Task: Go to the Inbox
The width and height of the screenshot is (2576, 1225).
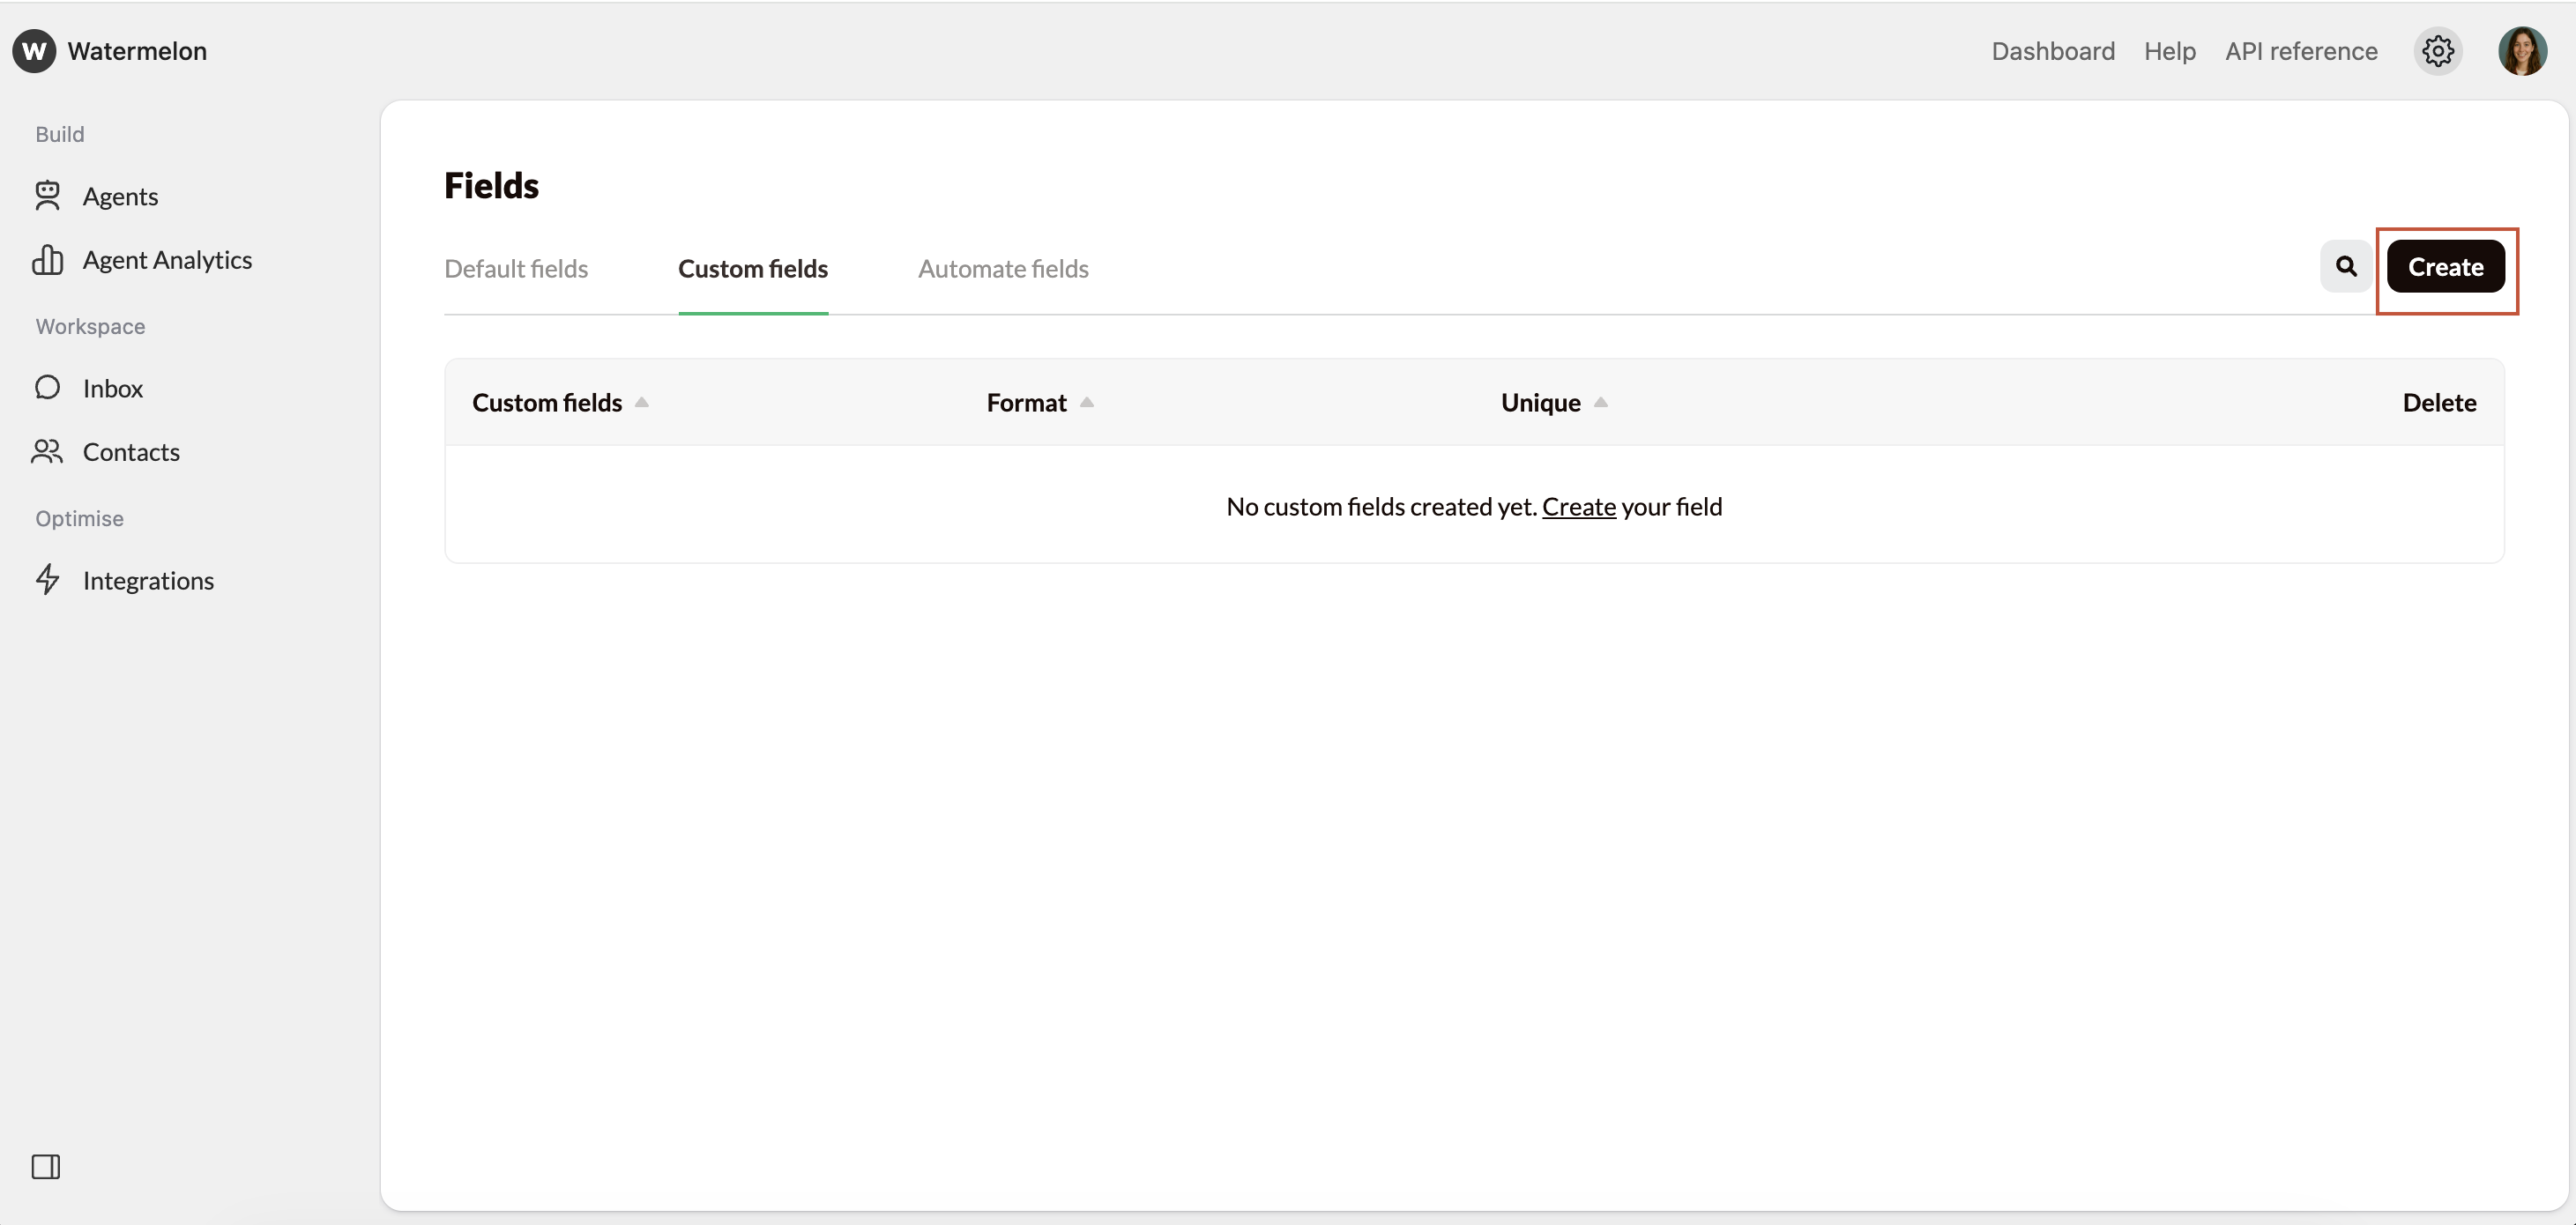Action: (113, 388)
